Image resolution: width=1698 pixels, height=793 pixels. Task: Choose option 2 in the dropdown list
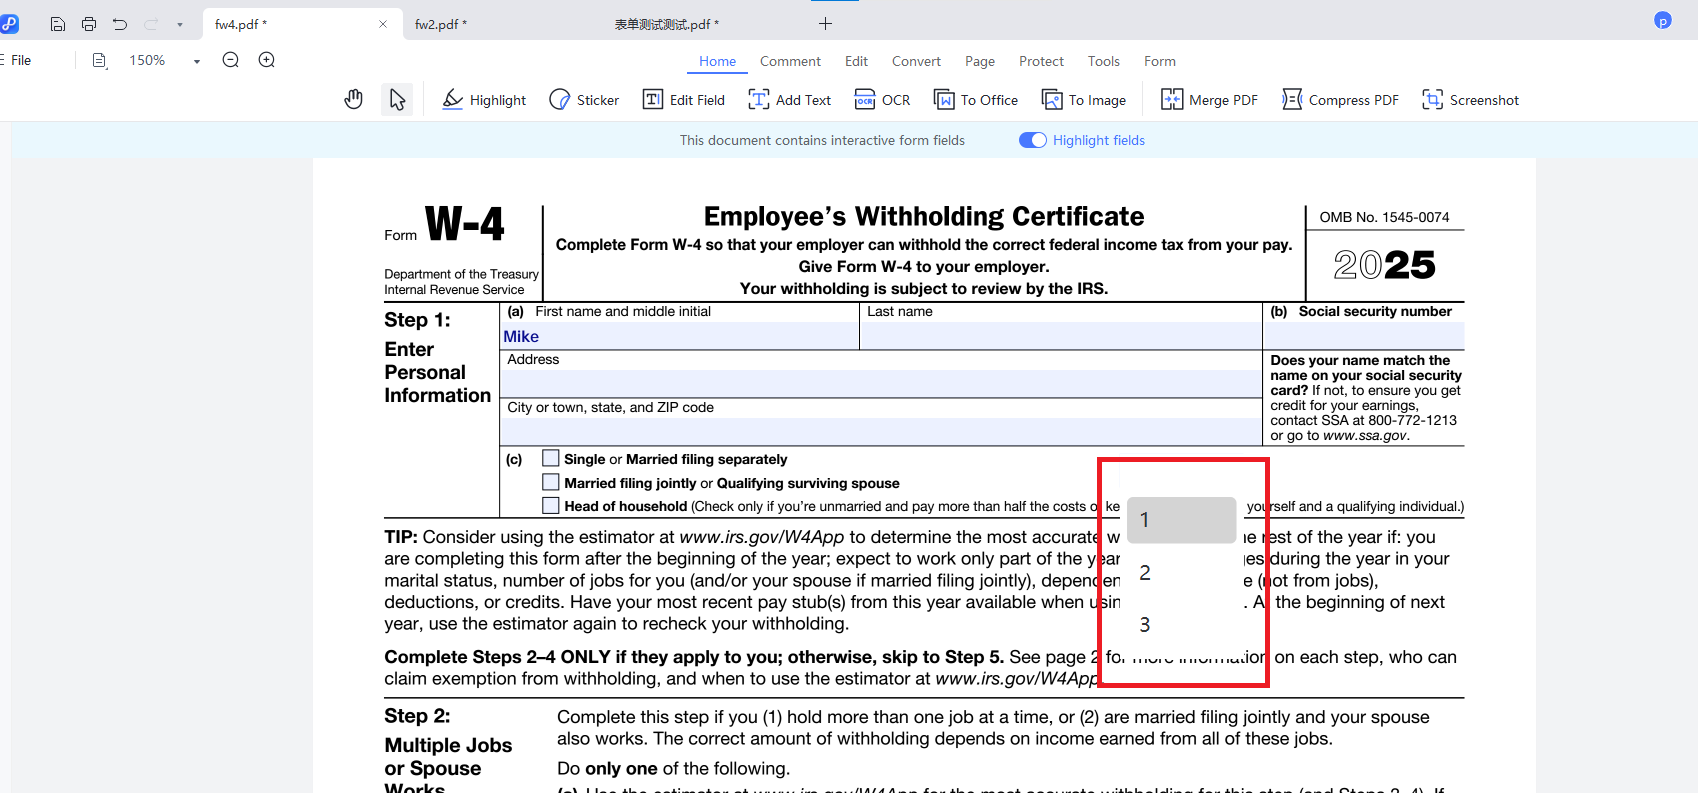coord(1146,573)
